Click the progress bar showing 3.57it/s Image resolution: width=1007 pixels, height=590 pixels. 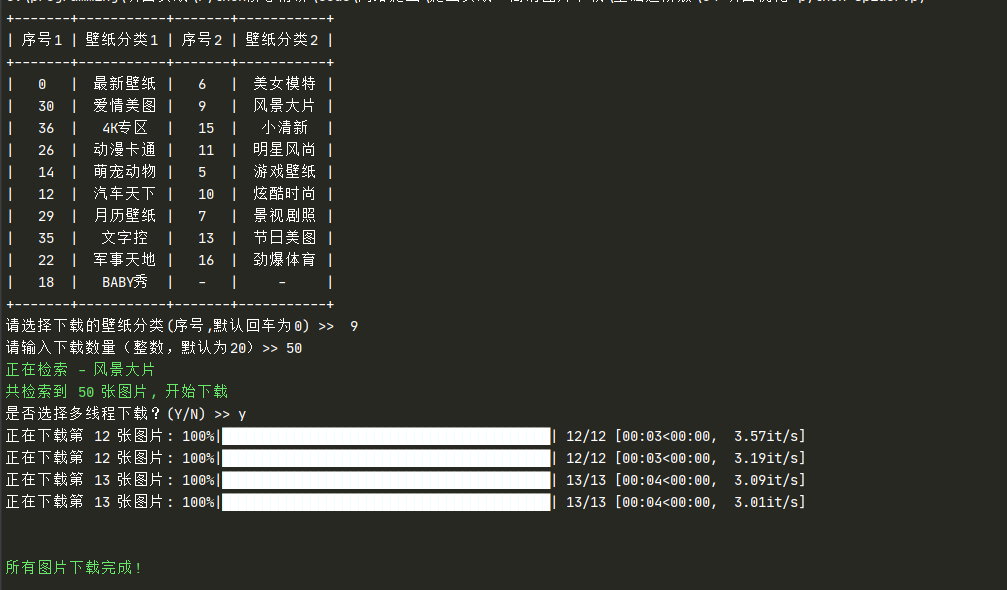386,436
